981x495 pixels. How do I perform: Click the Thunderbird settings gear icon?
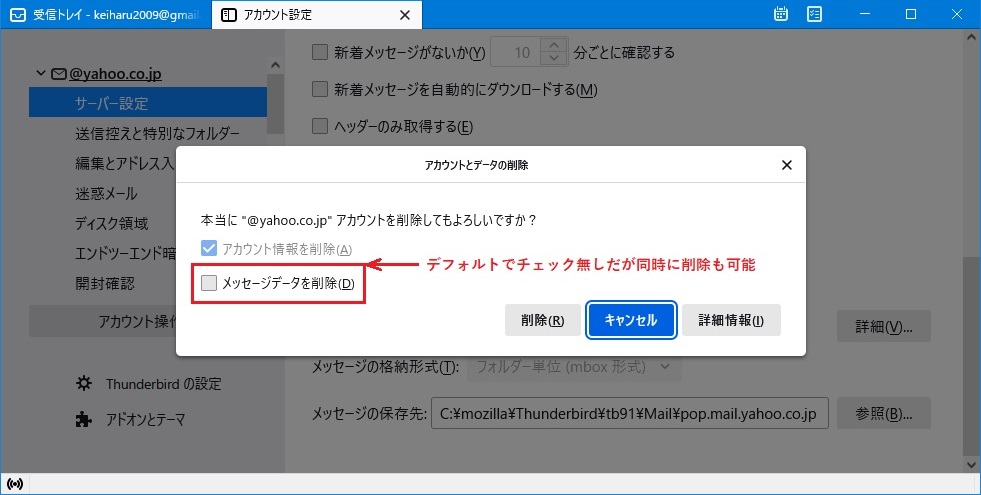[85, 384]
